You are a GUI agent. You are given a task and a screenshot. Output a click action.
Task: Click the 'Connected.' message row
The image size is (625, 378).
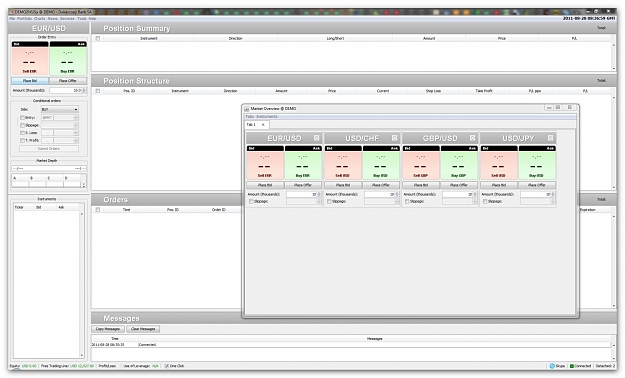click(x=351, y=345)
